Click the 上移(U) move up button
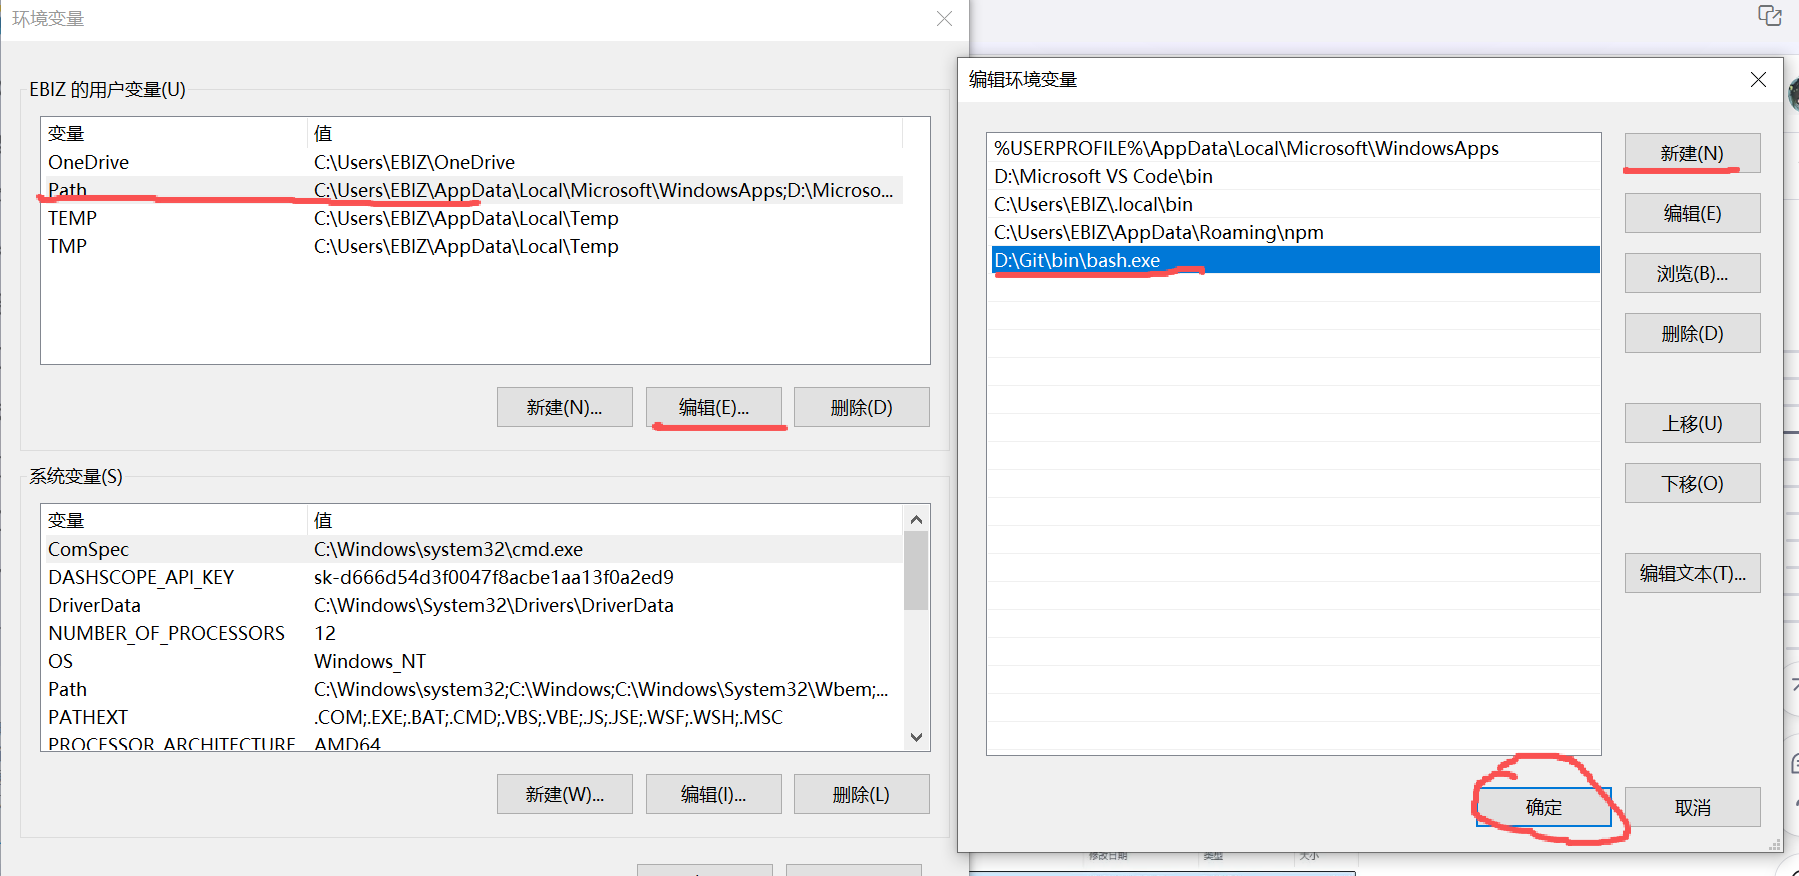 (1692, 423)
